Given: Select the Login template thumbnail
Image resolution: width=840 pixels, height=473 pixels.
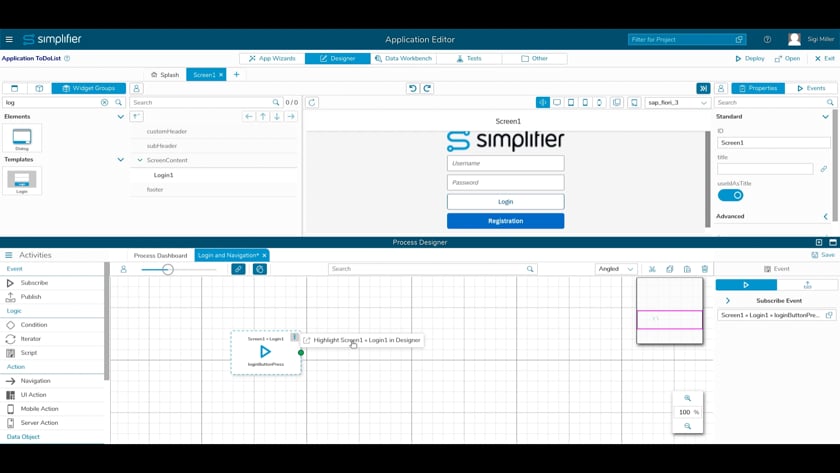Looking at the screenshot, I should (21, 181).
